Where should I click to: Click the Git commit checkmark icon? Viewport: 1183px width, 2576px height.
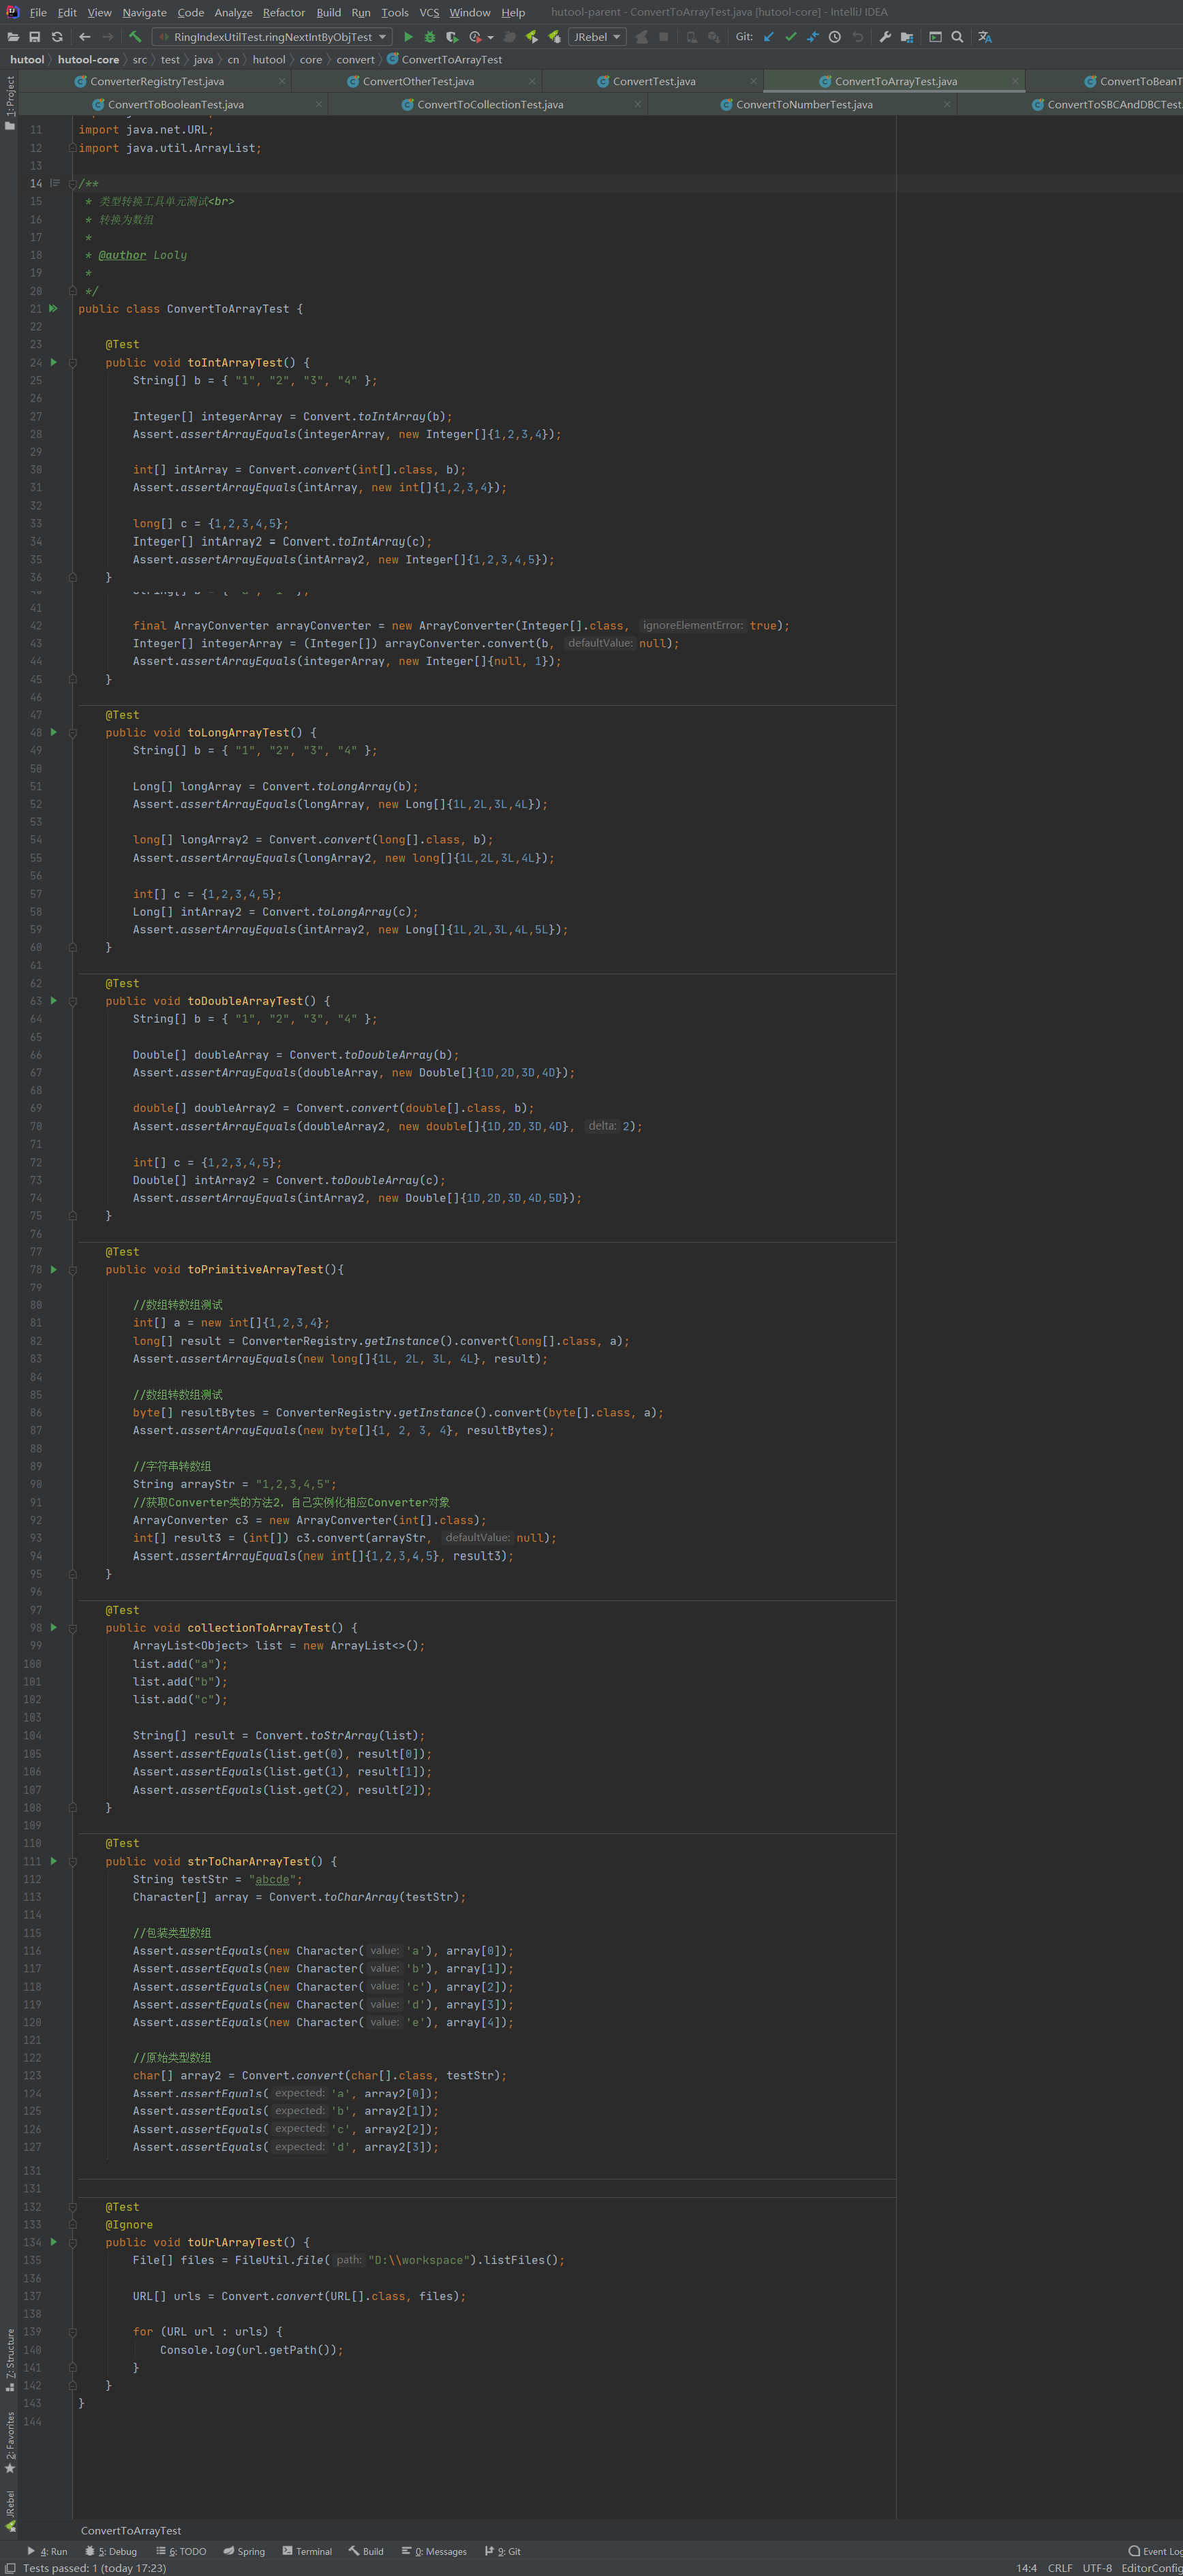pos(791,37)
